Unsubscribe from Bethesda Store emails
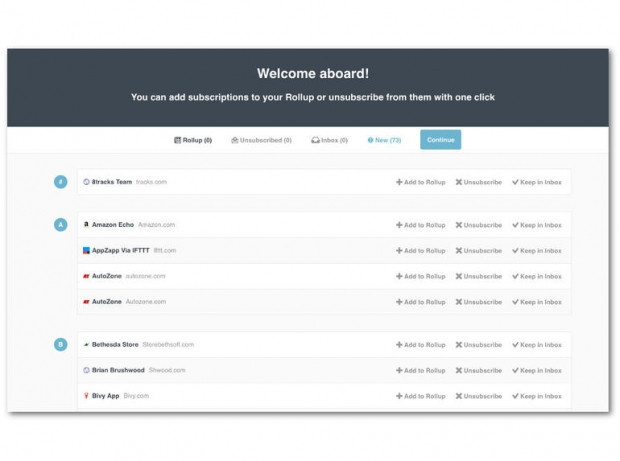Viewport: 620px width, 461px height. tap(479, 344)
